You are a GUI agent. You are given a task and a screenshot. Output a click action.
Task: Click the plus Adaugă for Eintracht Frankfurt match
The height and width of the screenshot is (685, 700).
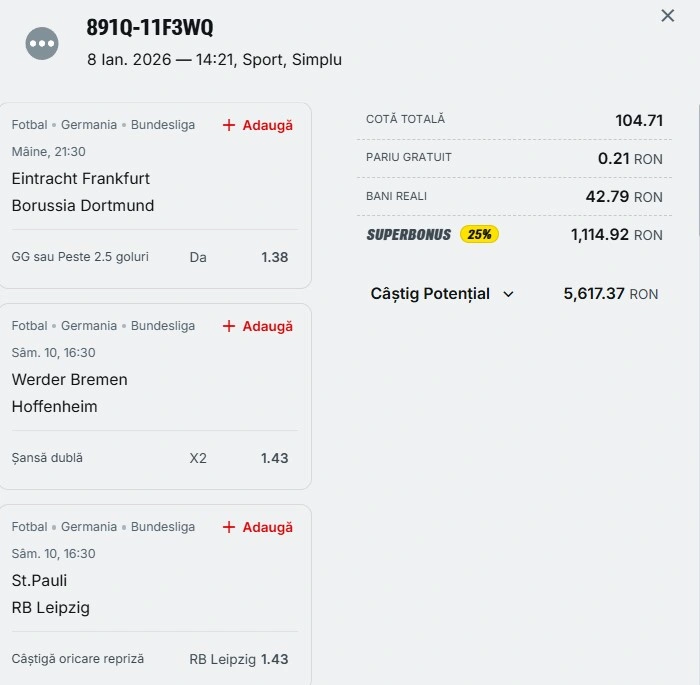click(x=258, y=125)
